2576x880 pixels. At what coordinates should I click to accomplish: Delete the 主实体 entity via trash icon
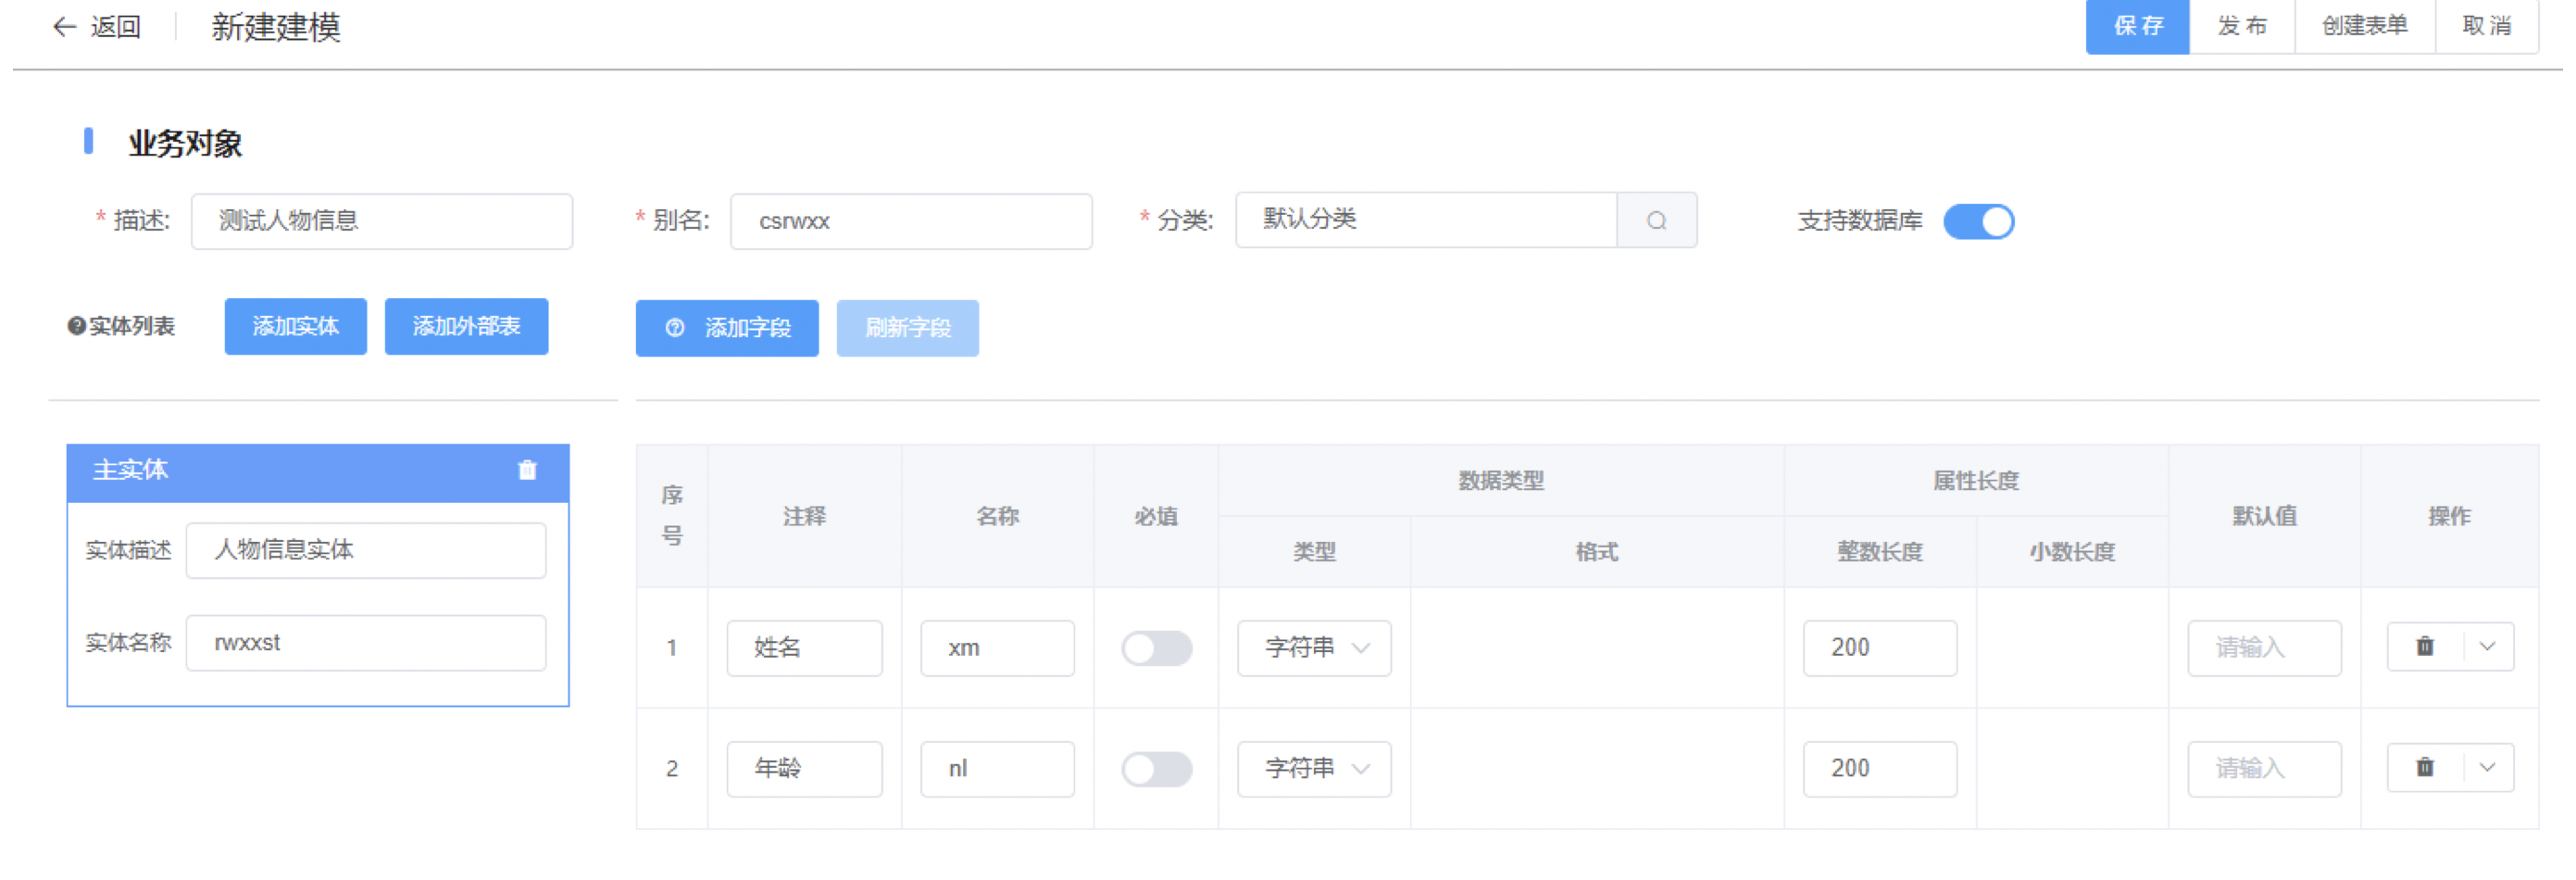point(527,470)
